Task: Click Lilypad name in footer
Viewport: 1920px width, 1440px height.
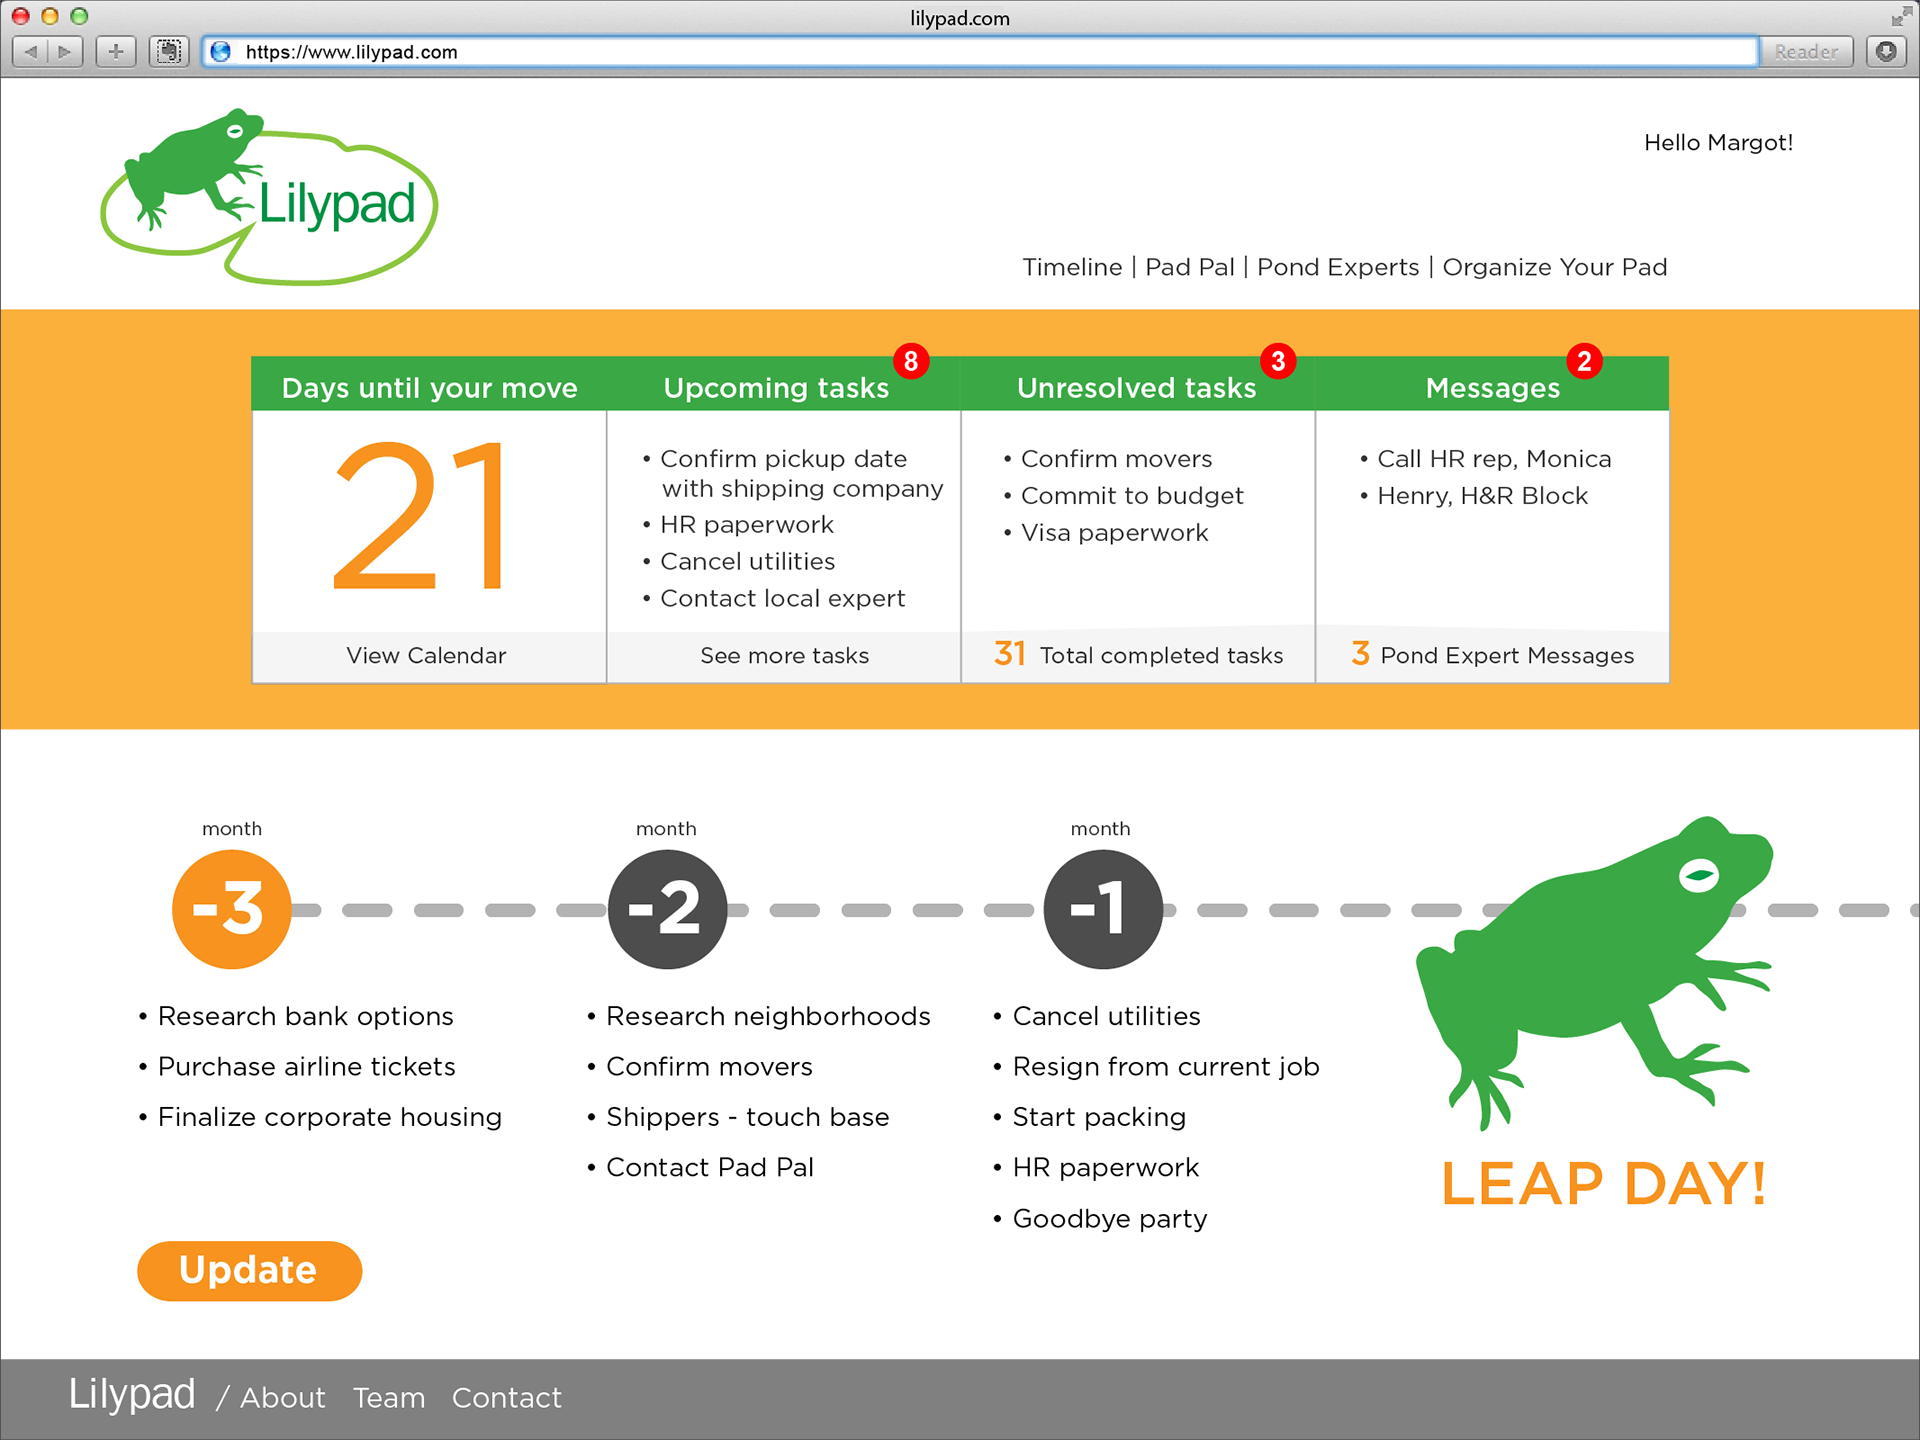Action: (x=132, y=1394)
